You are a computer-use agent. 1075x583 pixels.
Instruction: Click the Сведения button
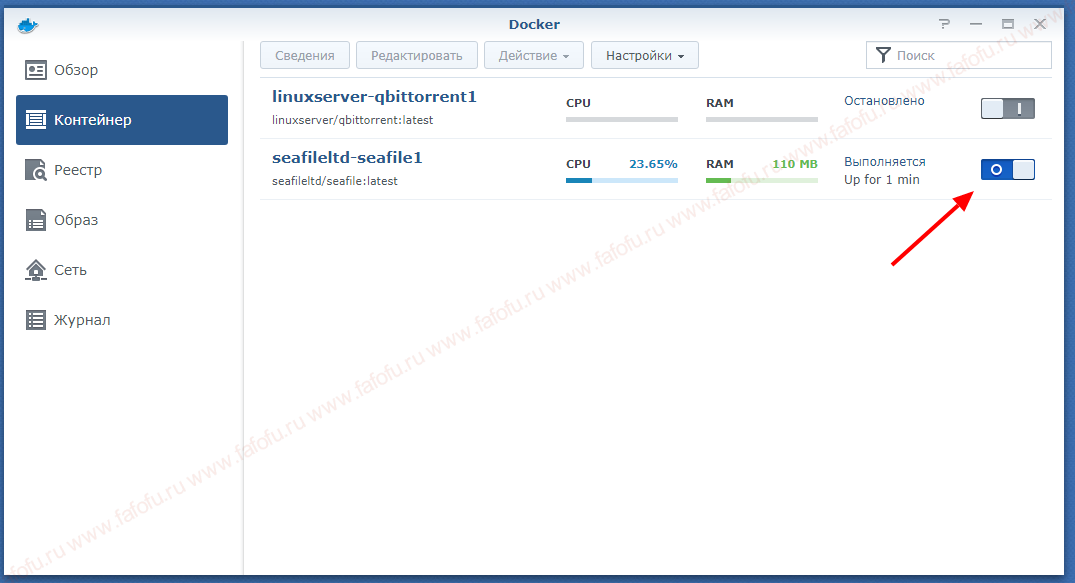(x=304, y=56)
